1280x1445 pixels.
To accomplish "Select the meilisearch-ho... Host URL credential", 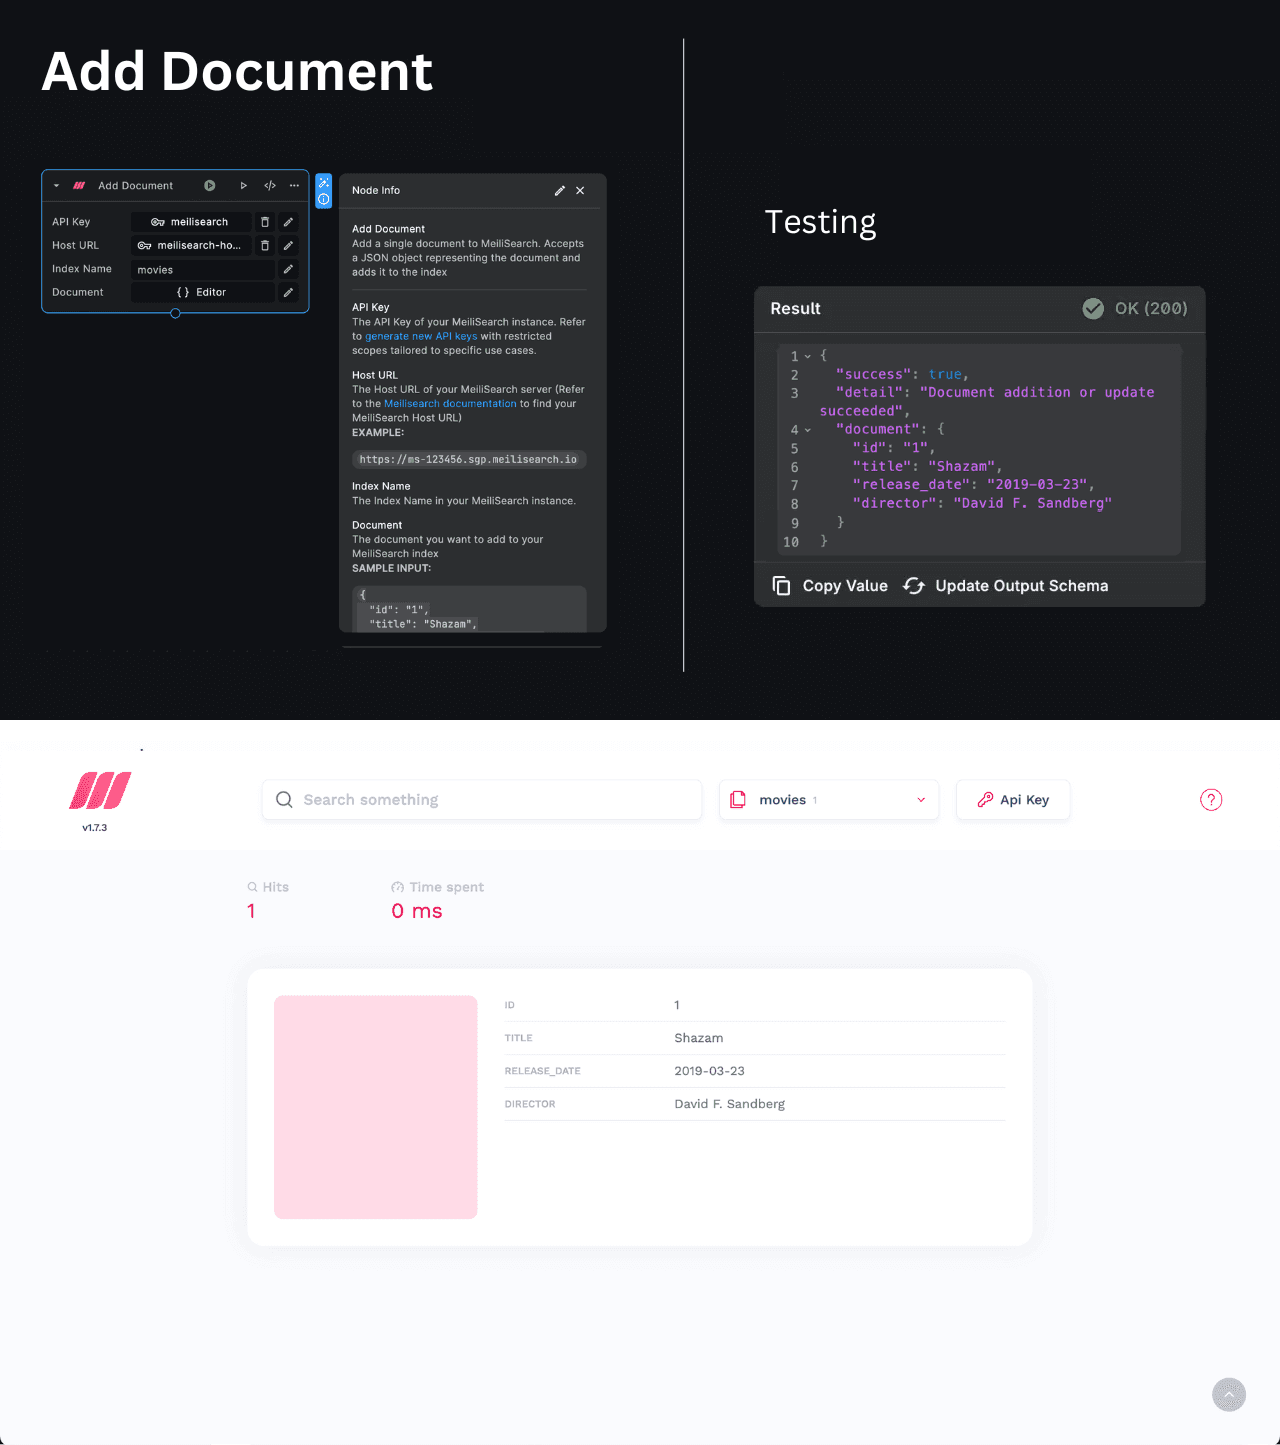I will point(191,245).
